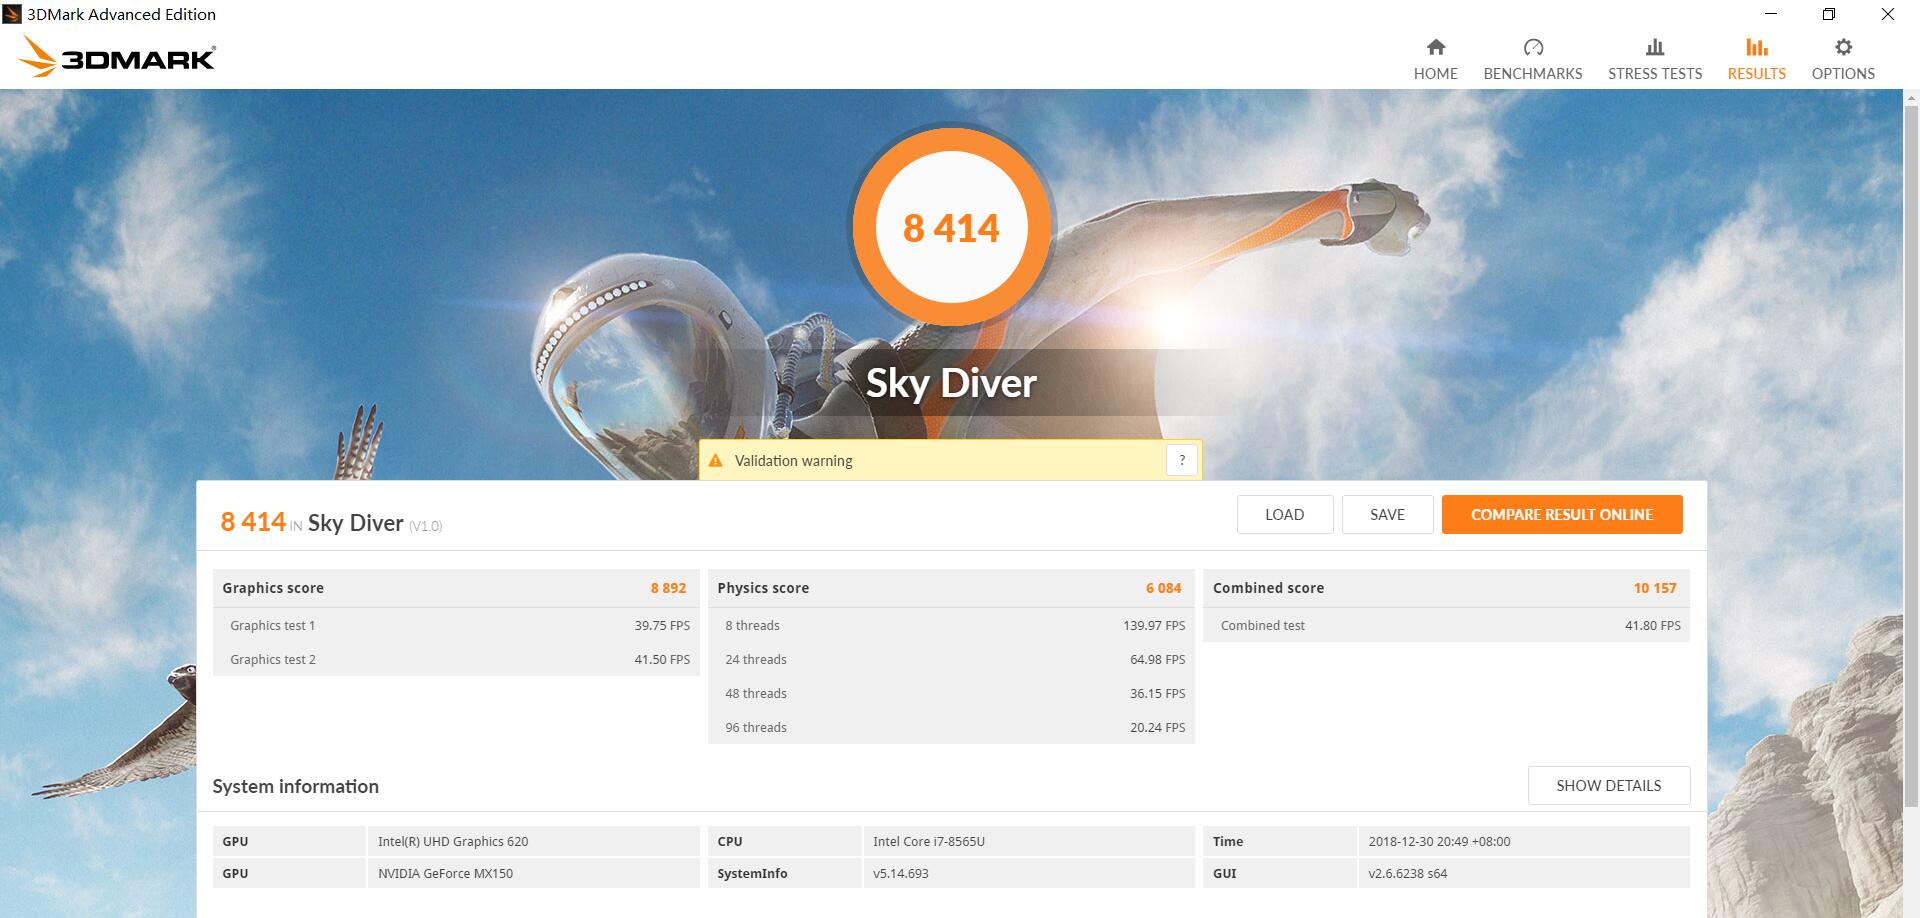This screenshot has height=918, width=1920.
Task: Click the question mark help button
Action: tap(1182, 460)
